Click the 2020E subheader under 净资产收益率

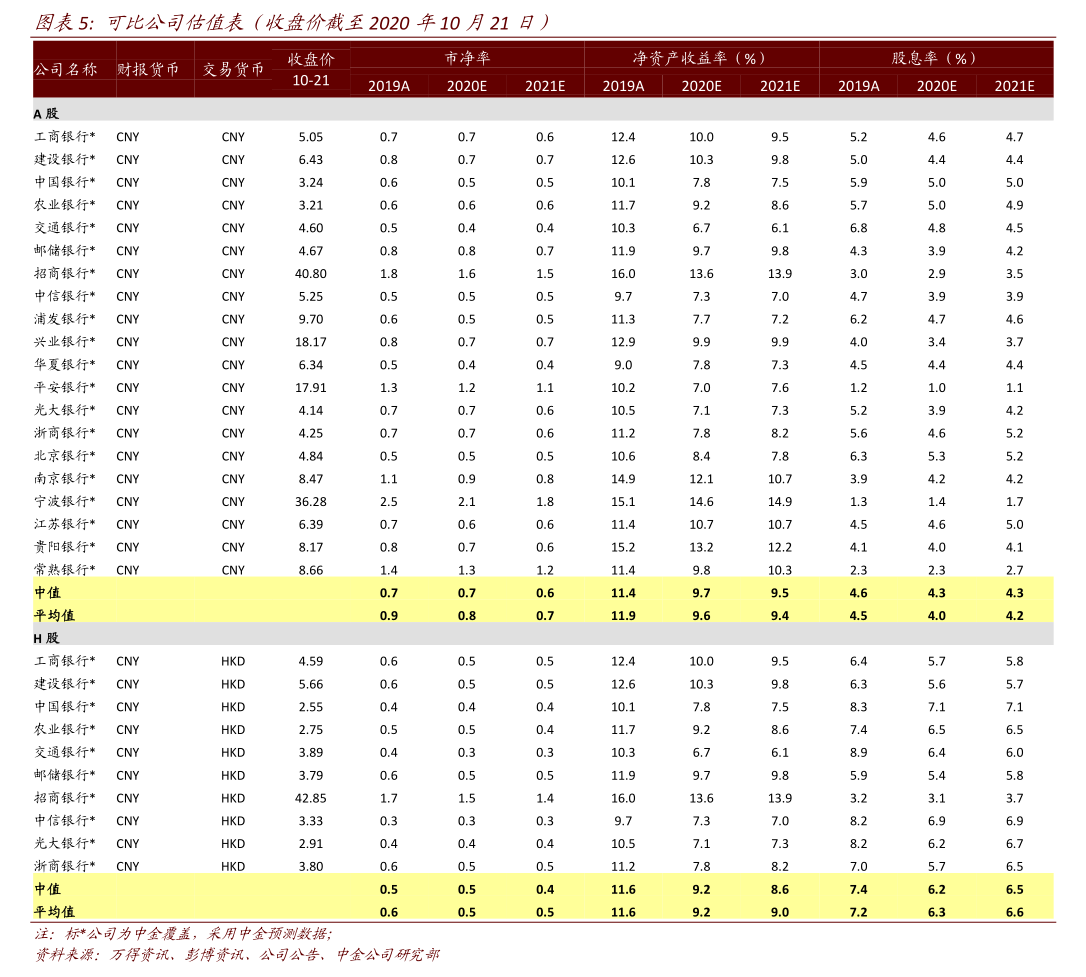[701, 86]
